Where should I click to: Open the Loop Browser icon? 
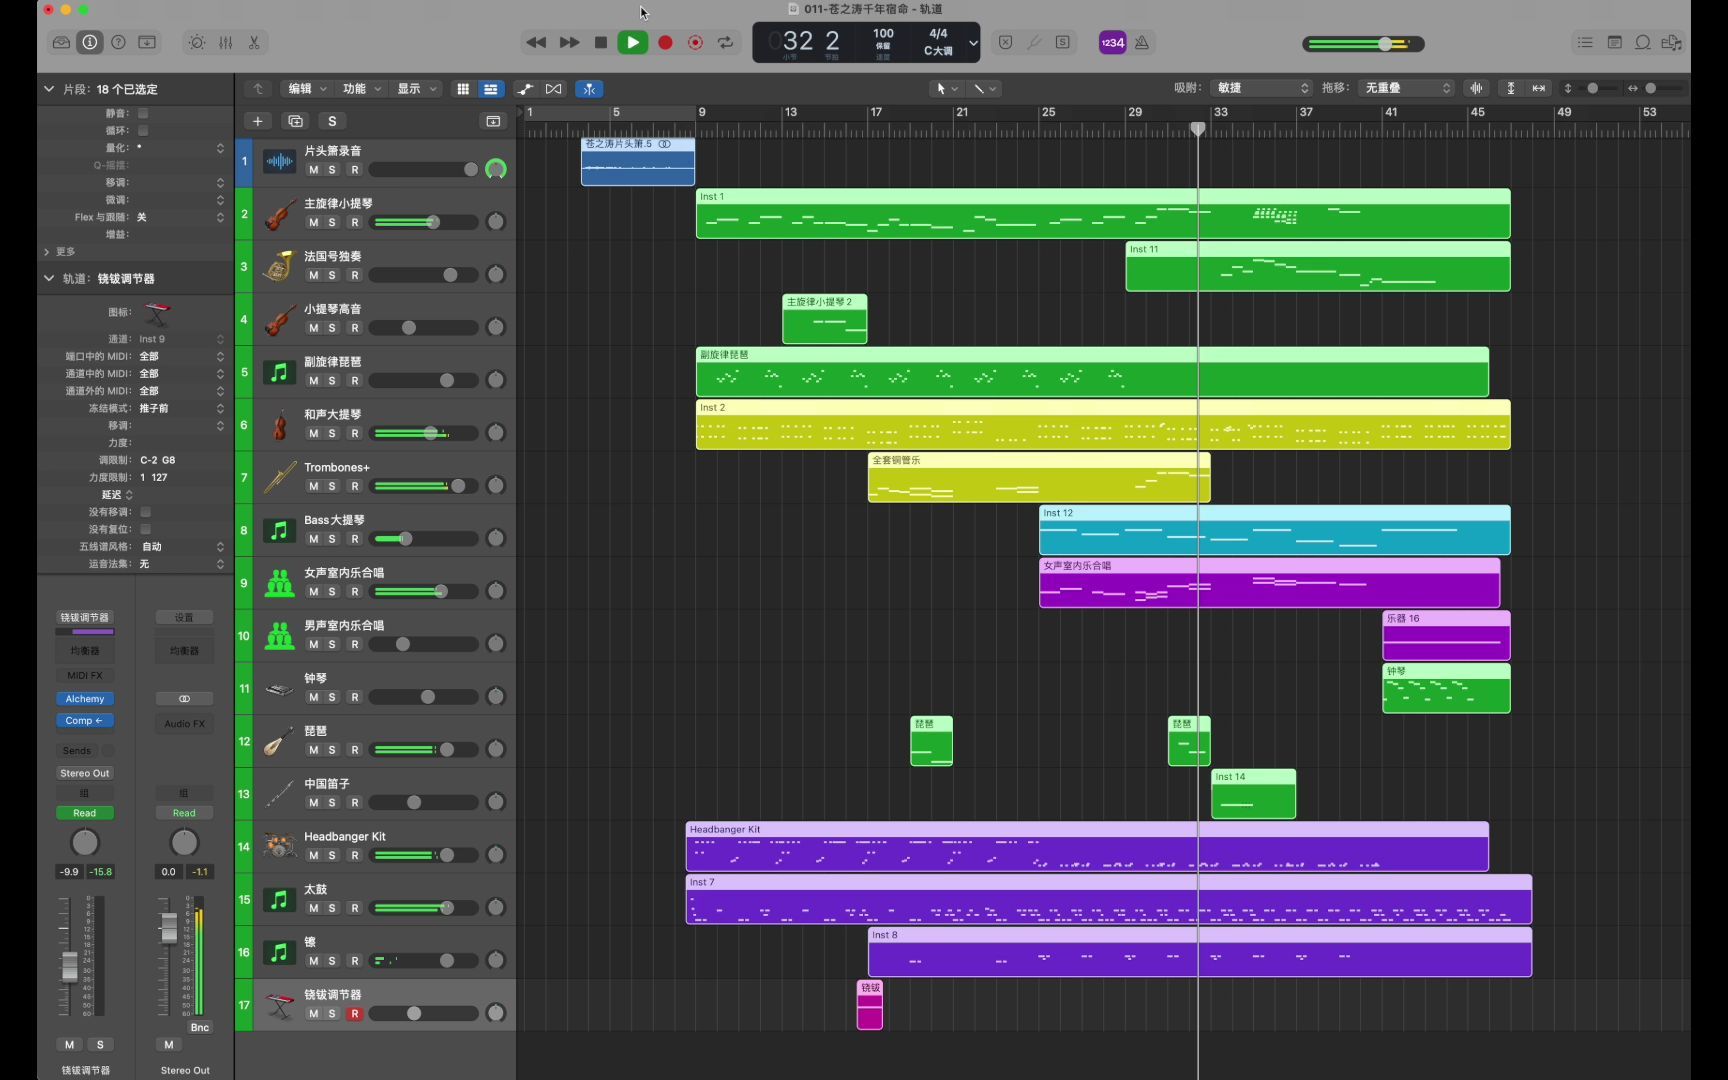click(x=1643, y=42)
